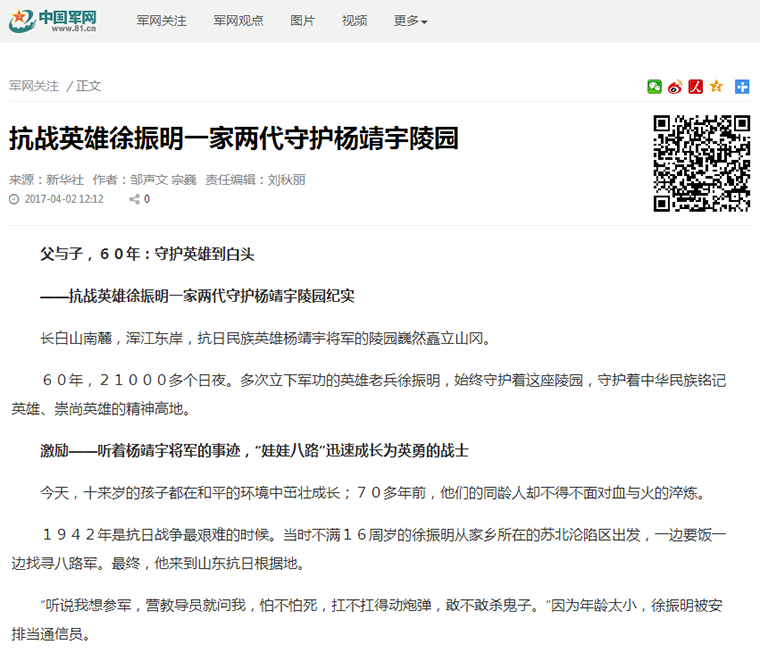Expand the 更多 dropdown menu
Screen dimensions: 760x653
(410, 21)
